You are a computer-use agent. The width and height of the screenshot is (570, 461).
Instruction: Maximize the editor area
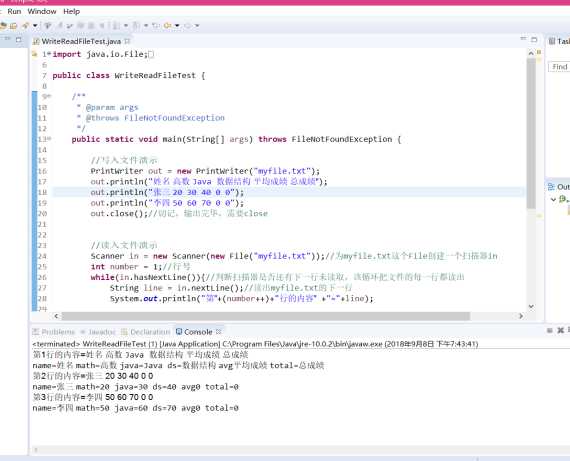(534, 39)
